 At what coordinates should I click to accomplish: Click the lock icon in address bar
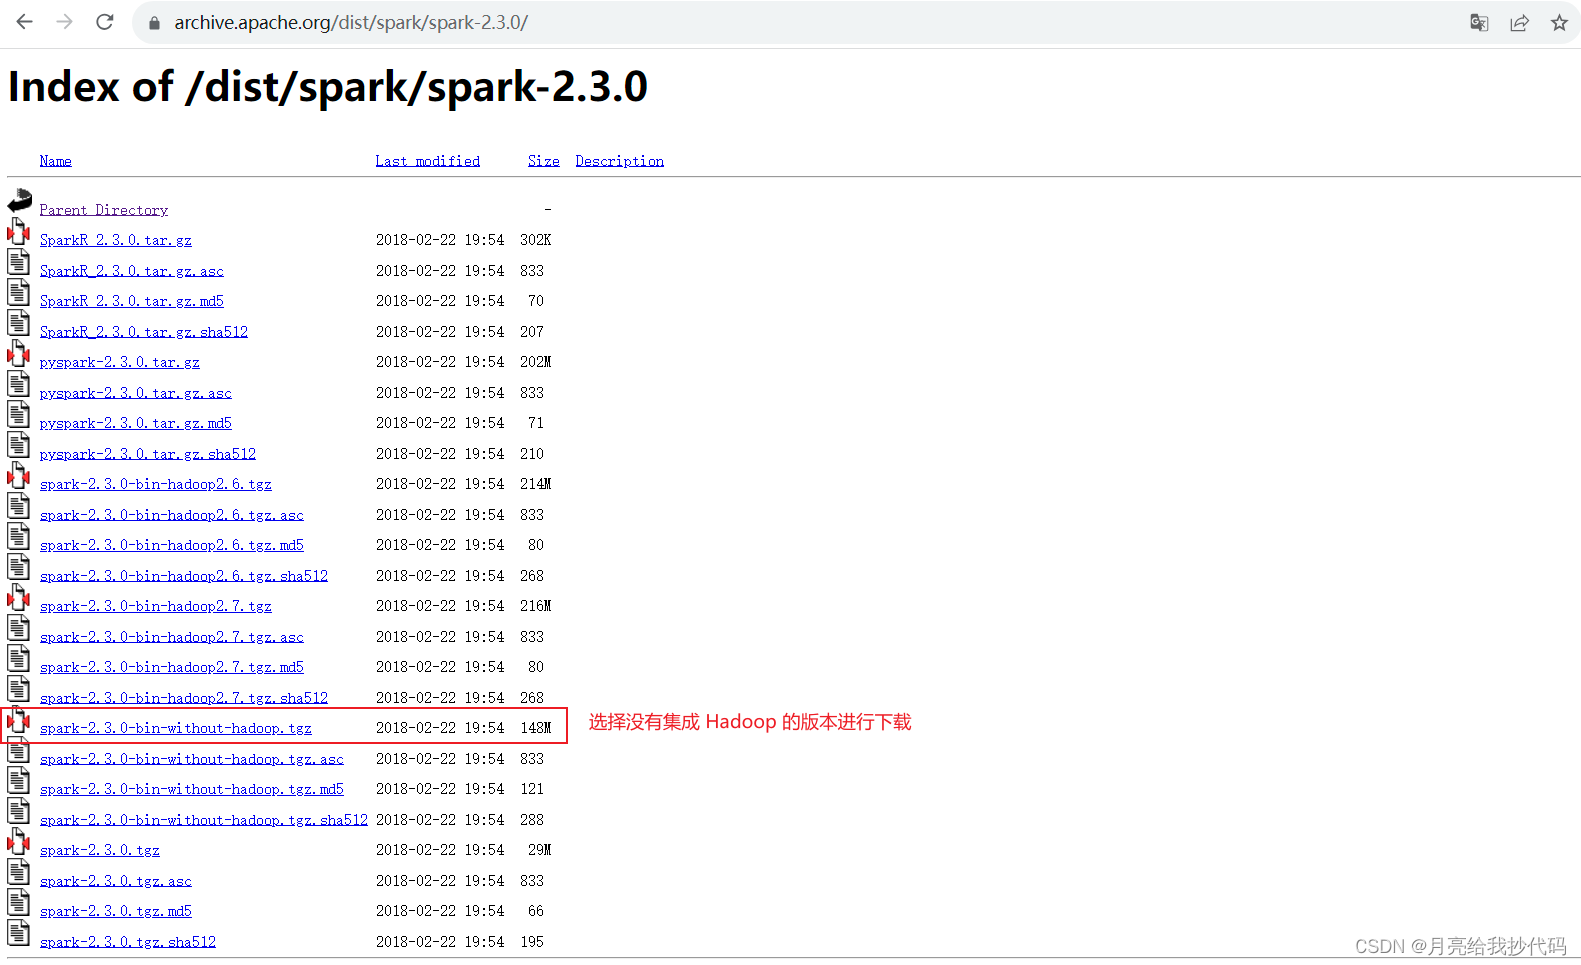tap(154, 23)
